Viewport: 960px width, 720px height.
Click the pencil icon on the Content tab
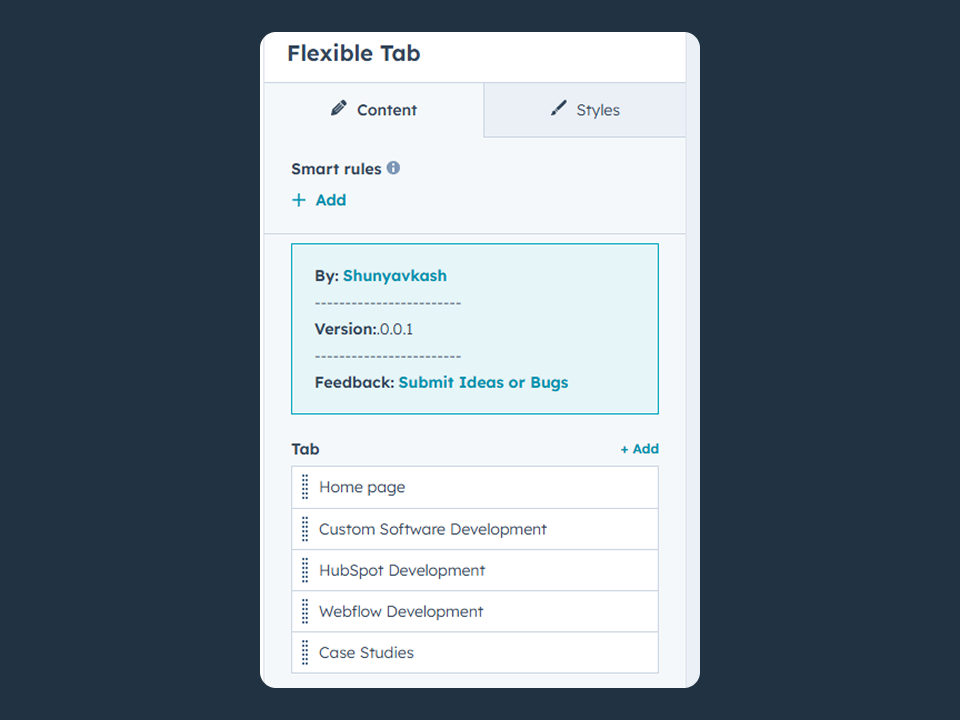(338, 109)
